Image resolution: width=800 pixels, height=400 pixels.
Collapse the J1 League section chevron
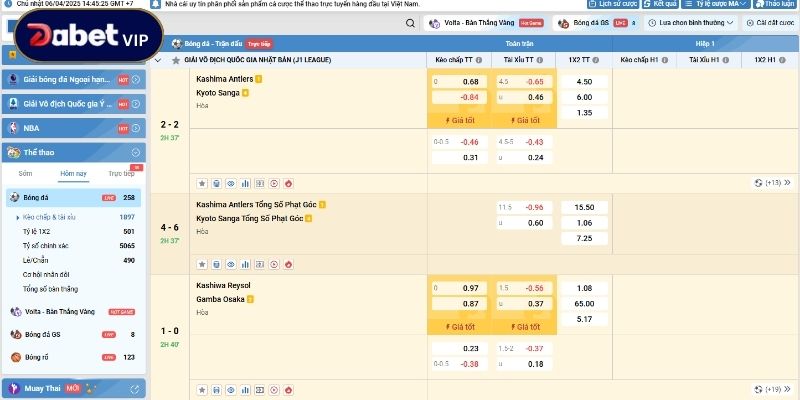(x=158, y=60)
